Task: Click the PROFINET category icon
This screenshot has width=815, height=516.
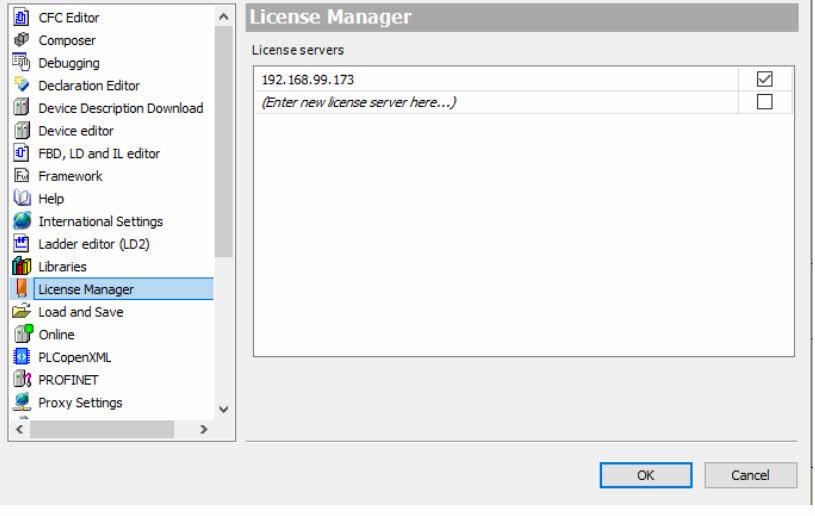Action: coord(21,380)
